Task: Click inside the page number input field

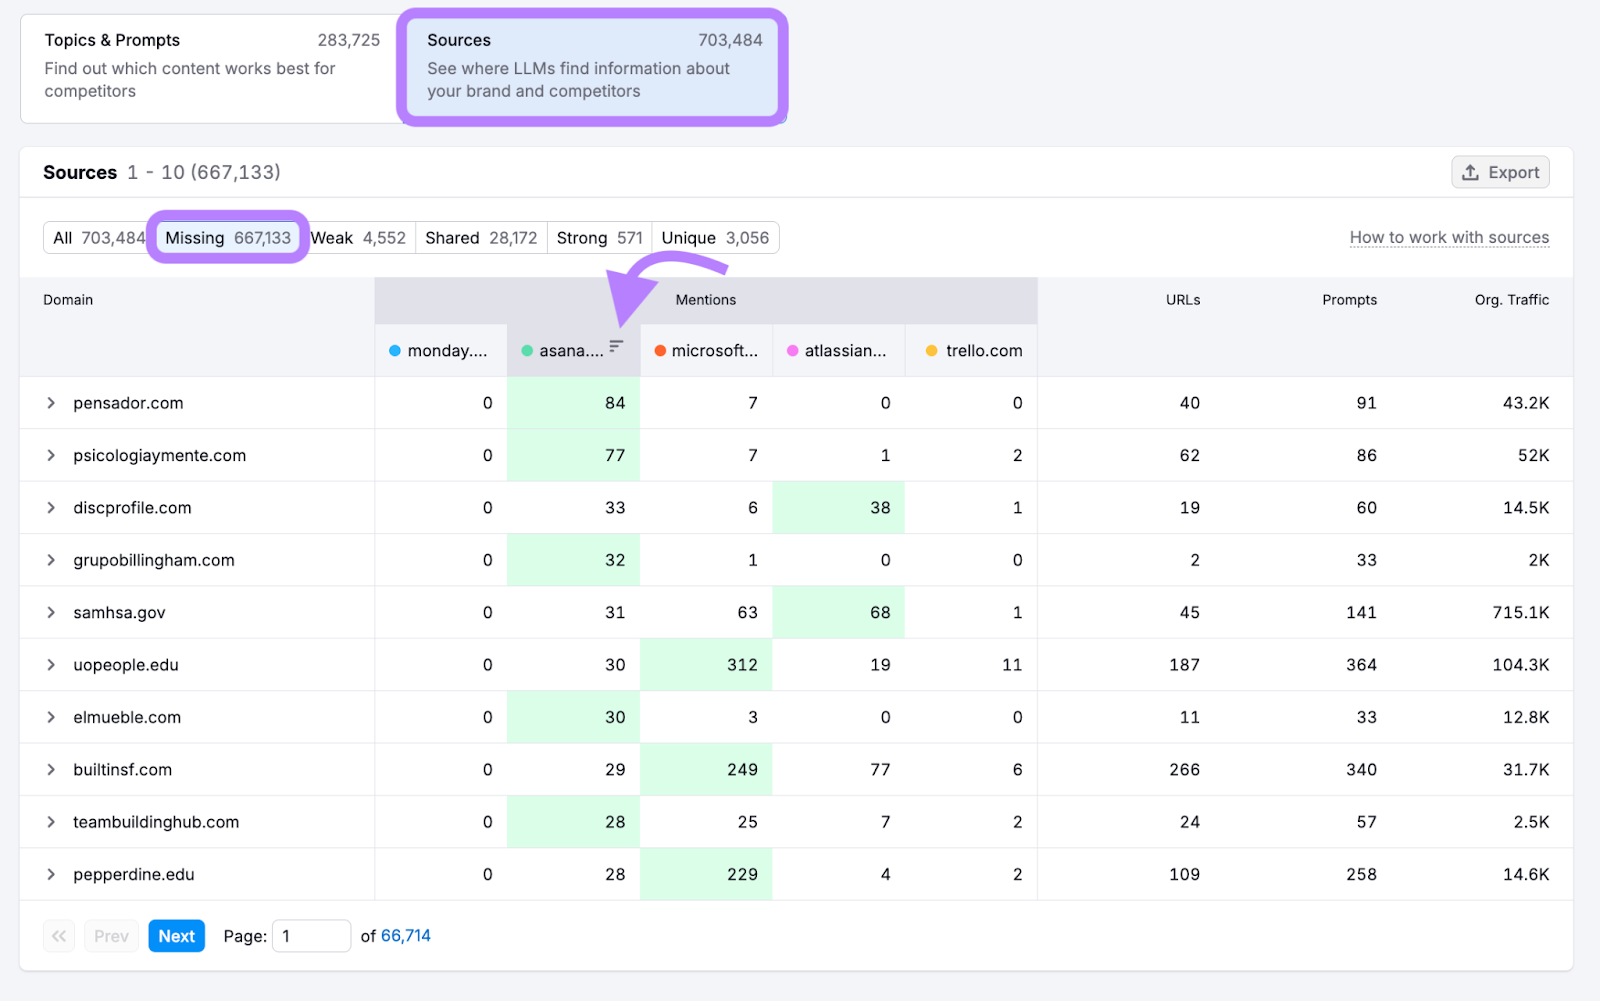Action: [x=311, y=935]
